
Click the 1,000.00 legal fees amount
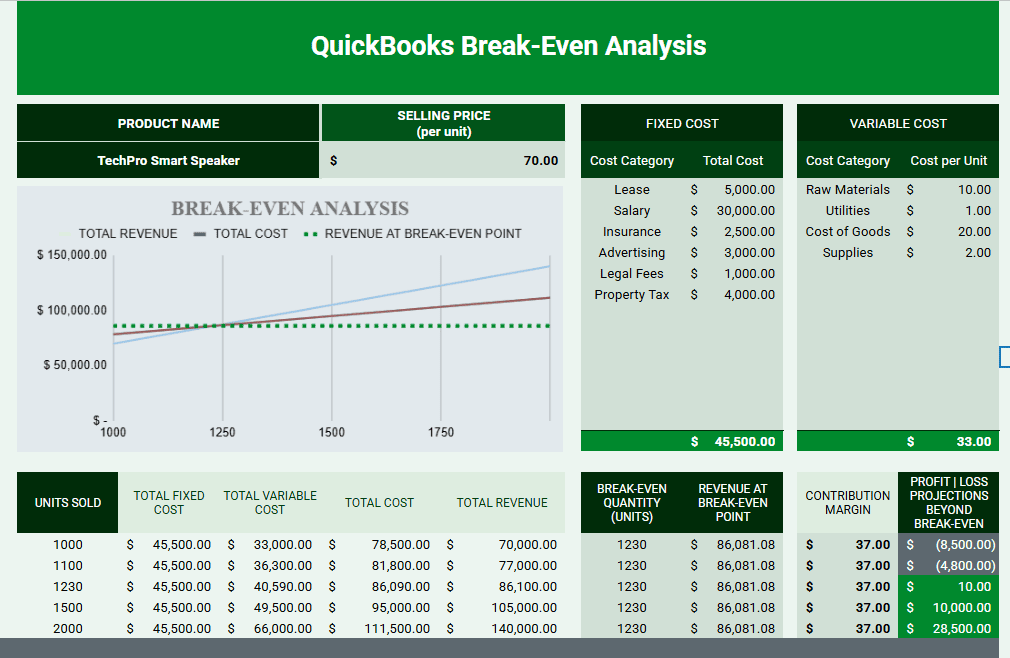(x=733, y=274)
